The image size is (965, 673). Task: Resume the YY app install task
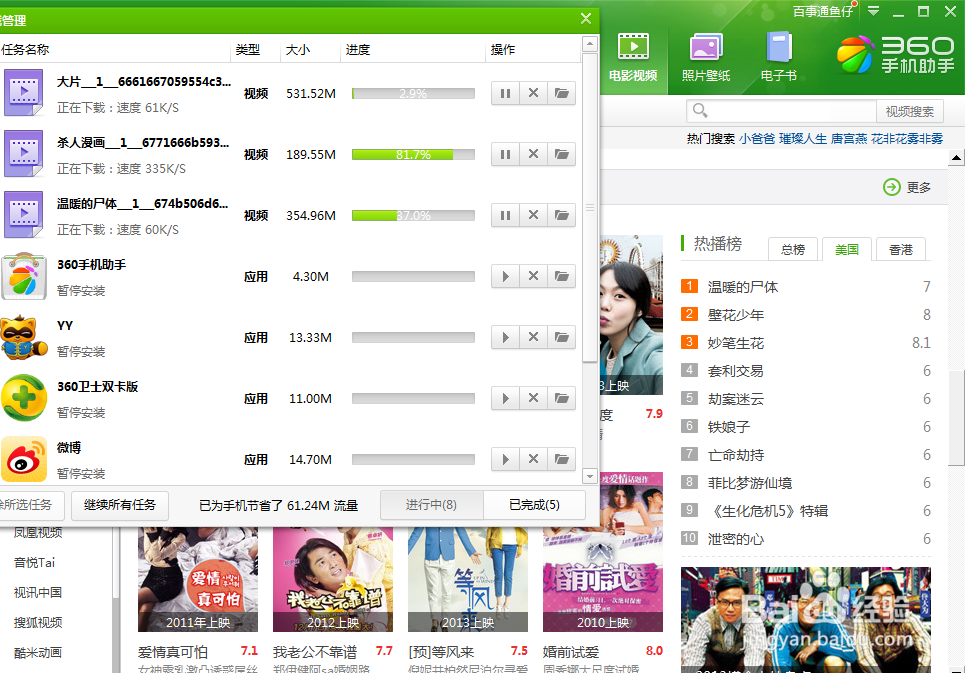point(505,337)
